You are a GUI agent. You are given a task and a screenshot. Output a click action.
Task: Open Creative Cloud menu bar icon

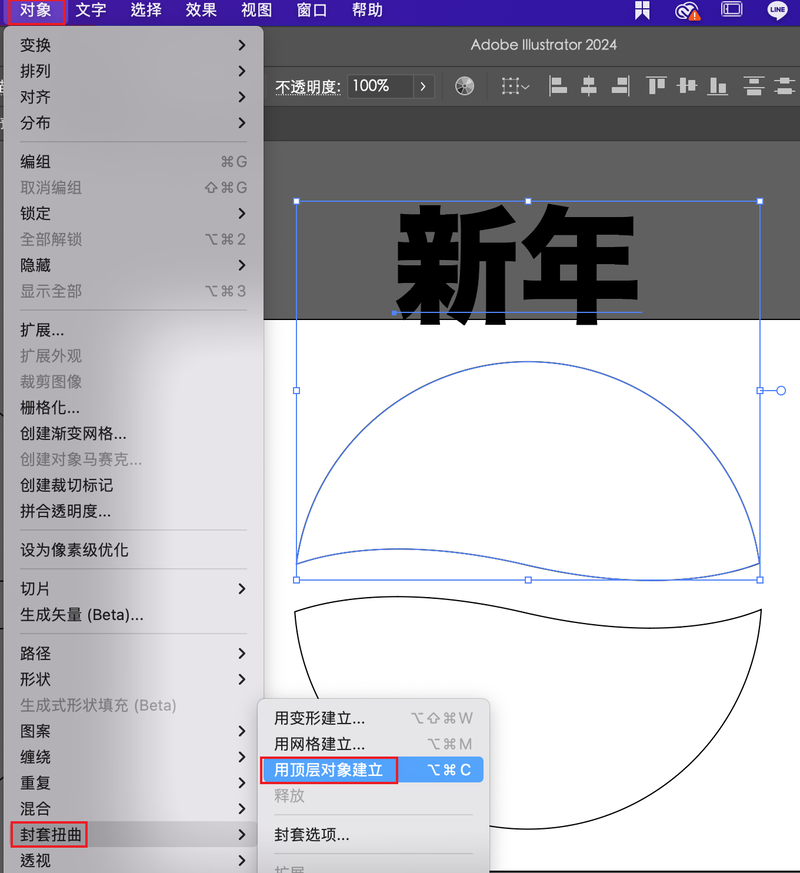click(x=687, y=11)
